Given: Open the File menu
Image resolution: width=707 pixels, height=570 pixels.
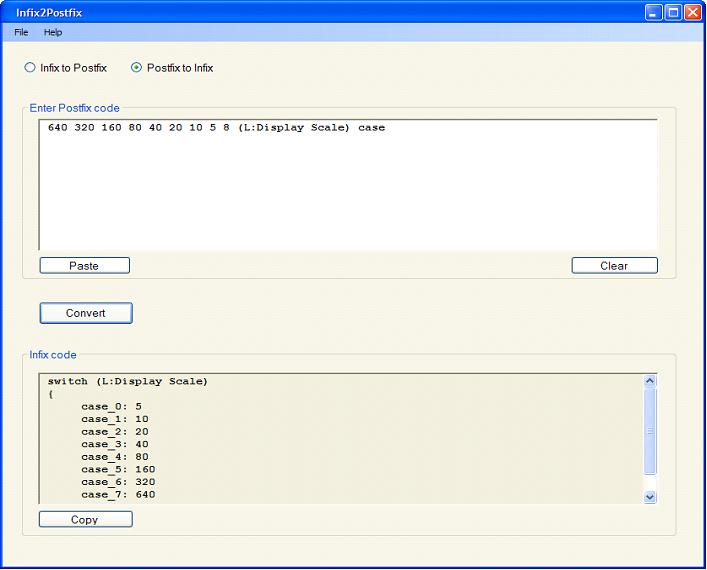Looking at the screenshot, I should (x=21, y=32).
